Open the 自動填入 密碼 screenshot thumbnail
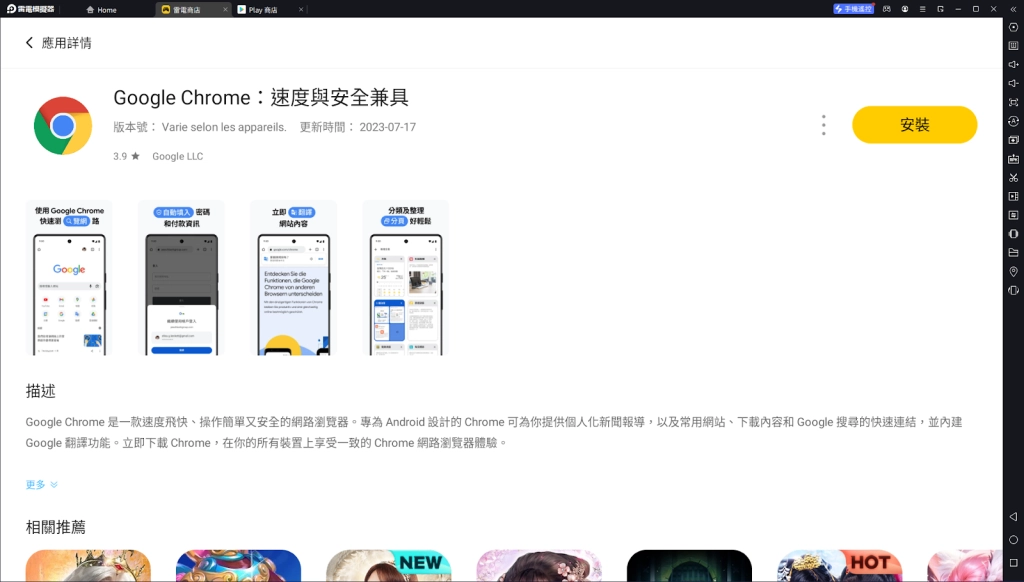This screenshot has width=1024, height=582. (x=182, y=278)
